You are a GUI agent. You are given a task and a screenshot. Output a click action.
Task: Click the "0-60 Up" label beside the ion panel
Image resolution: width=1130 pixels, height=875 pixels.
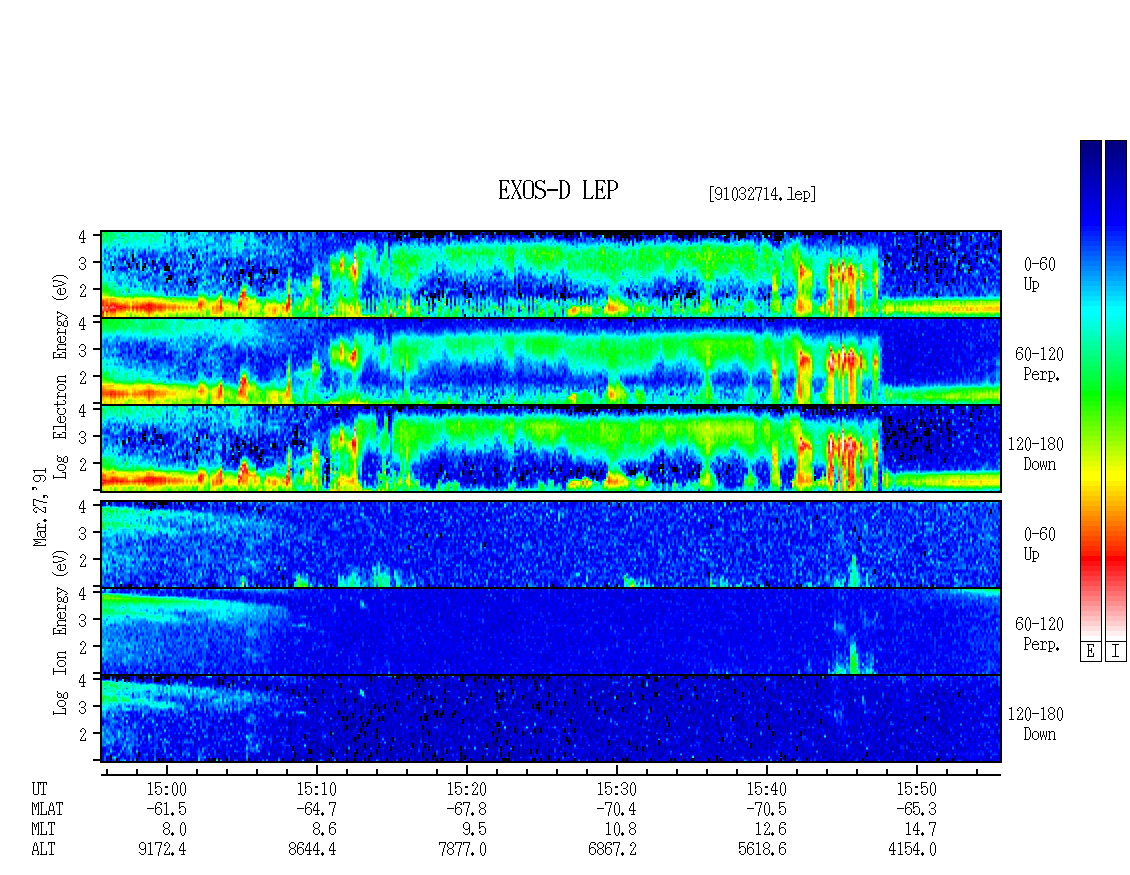point(1039,544)
